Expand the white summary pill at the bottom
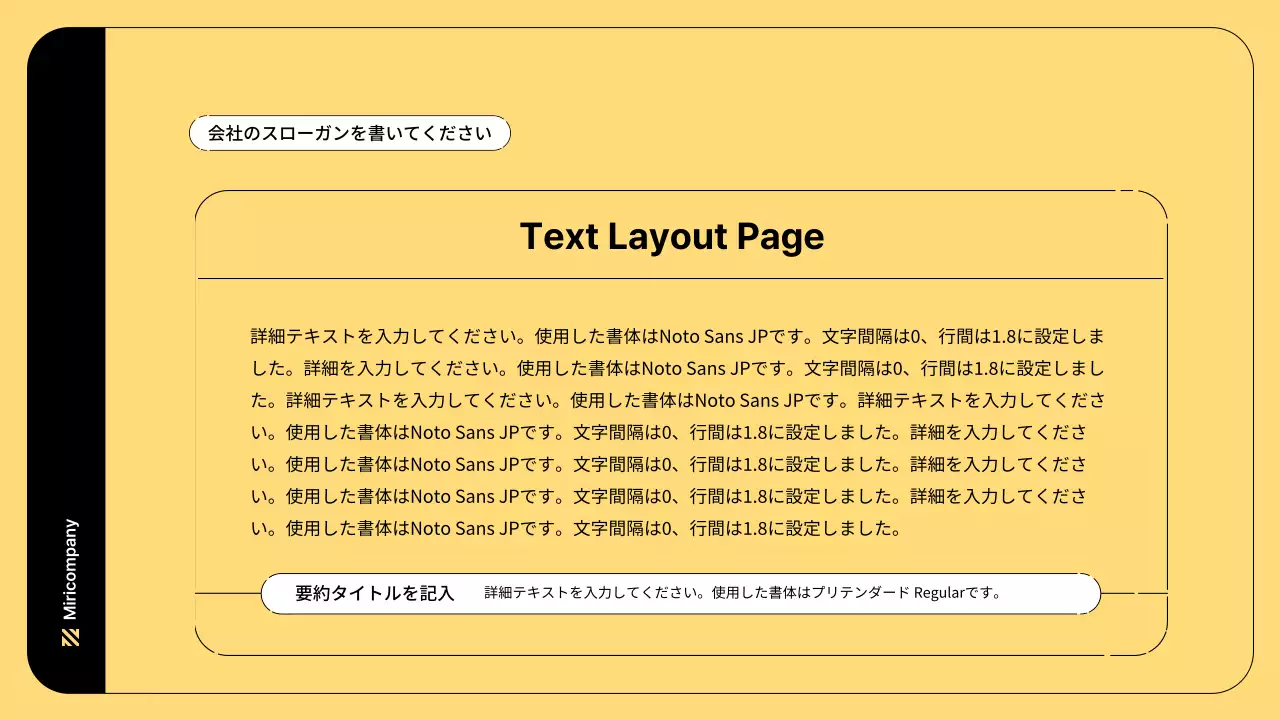Image resolution: width=1280 pixels, height=720 pixels. 681,593
